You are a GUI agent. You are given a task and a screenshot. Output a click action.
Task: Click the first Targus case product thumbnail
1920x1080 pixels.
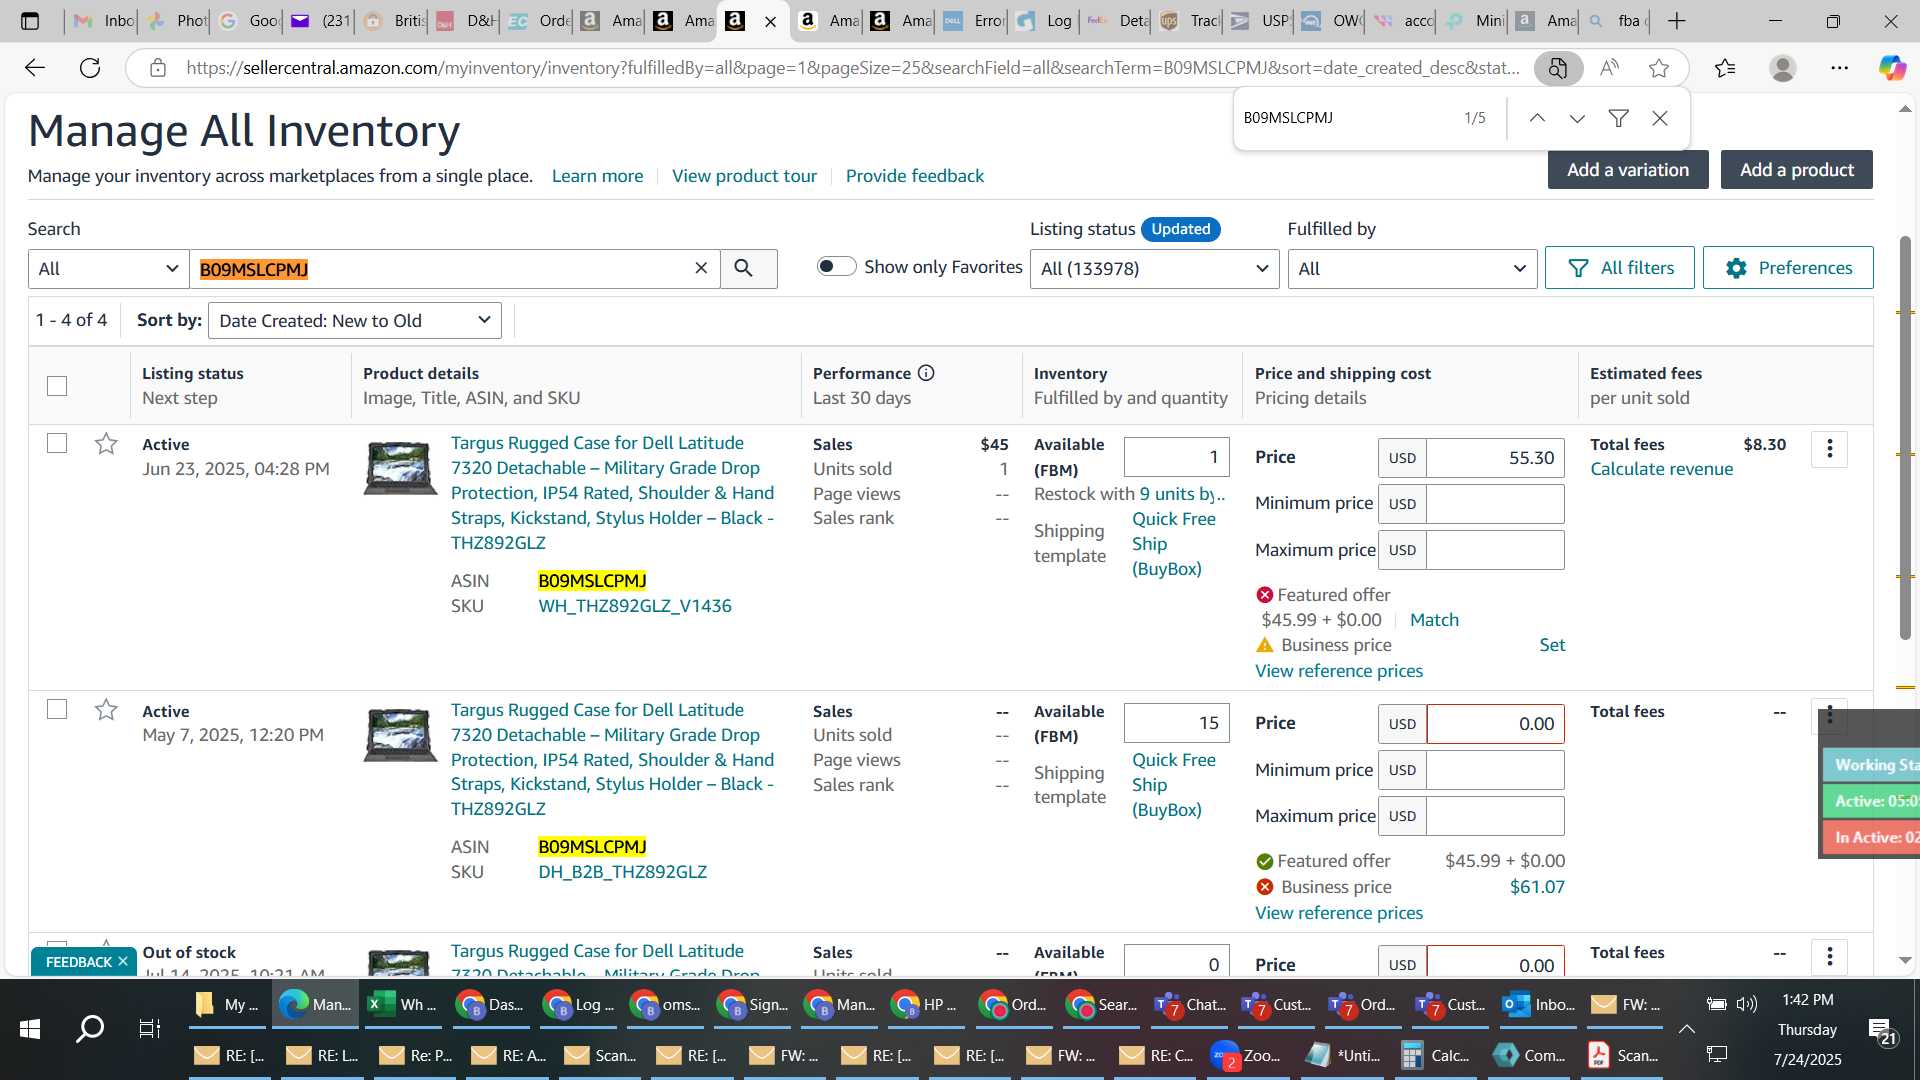pyautogui.click(x=400, y=469)
